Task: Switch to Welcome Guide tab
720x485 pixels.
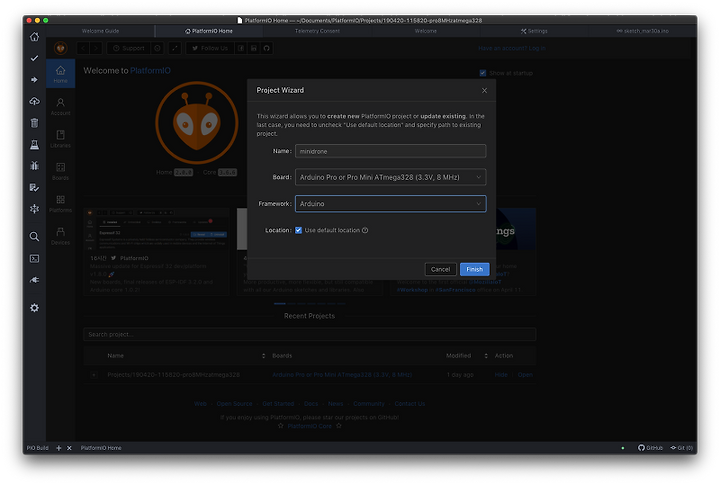Action: 101,31
